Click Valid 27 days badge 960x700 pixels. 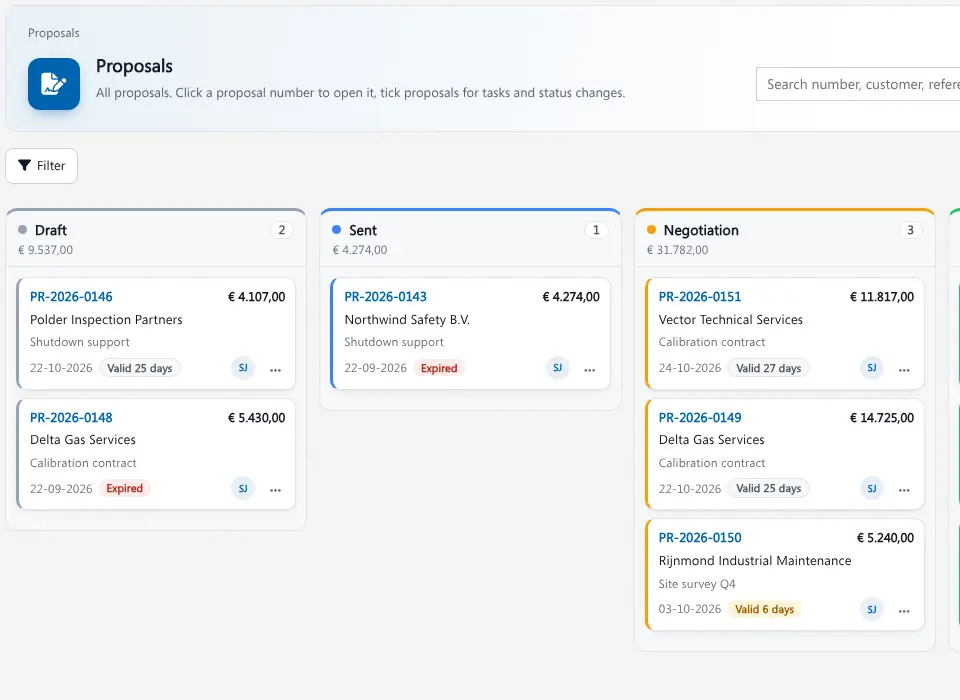point(768,368)
